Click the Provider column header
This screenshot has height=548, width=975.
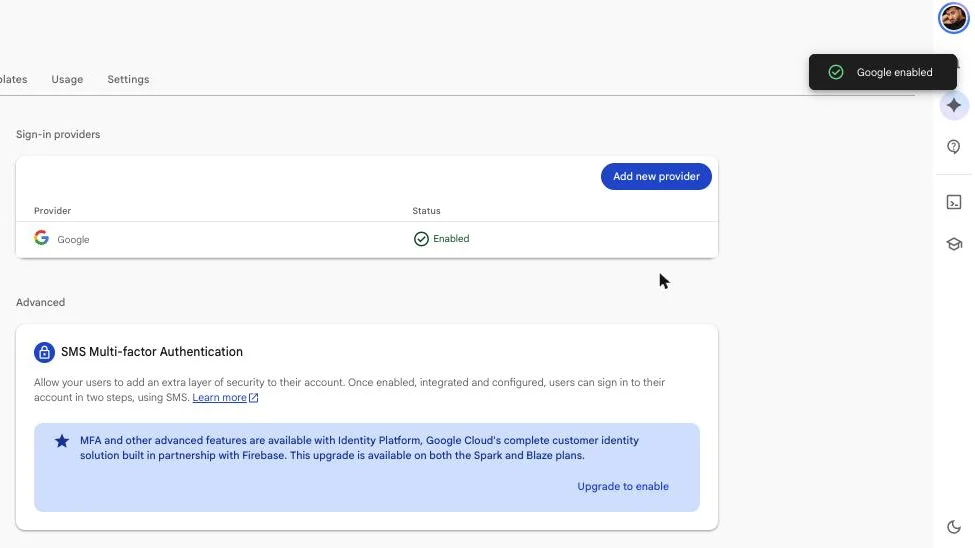[52, 211]
